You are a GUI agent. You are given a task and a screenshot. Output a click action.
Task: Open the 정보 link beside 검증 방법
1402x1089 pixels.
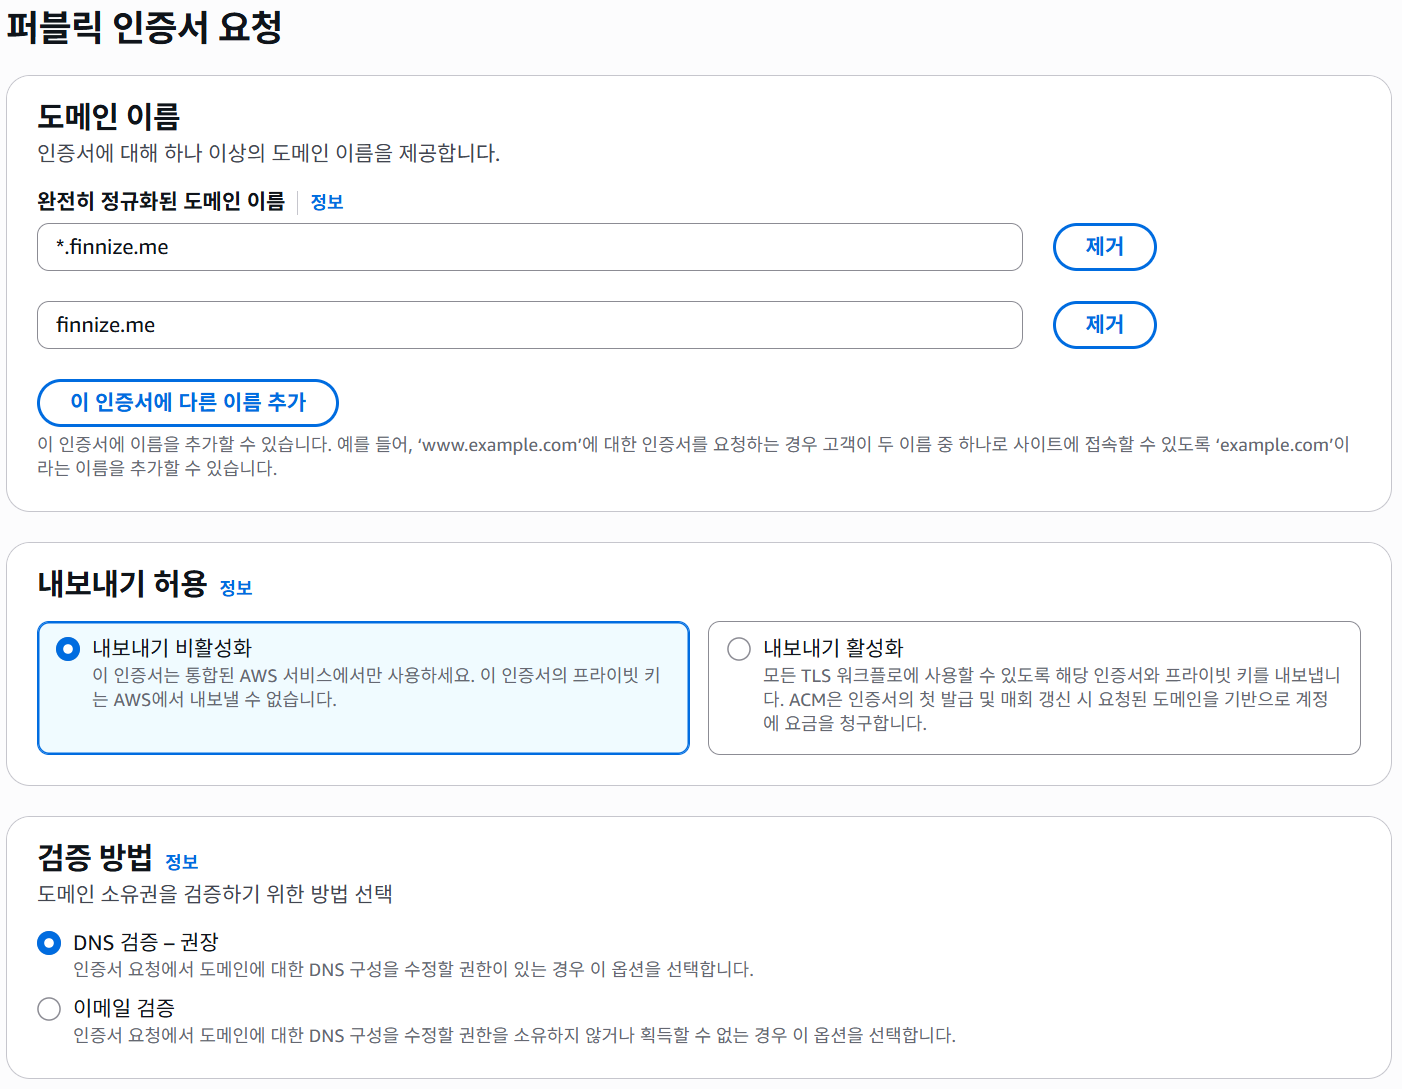click(183, 862)
